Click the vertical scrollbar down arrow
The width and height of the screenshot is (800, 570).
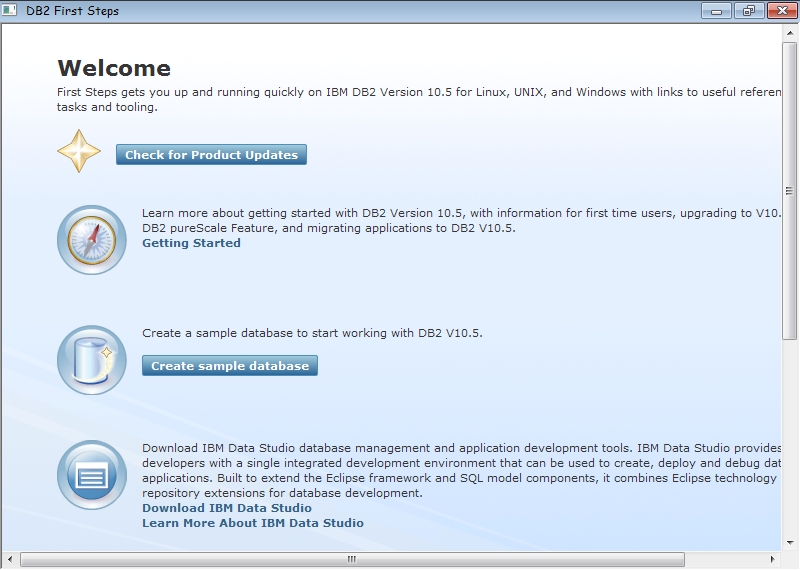790,542
